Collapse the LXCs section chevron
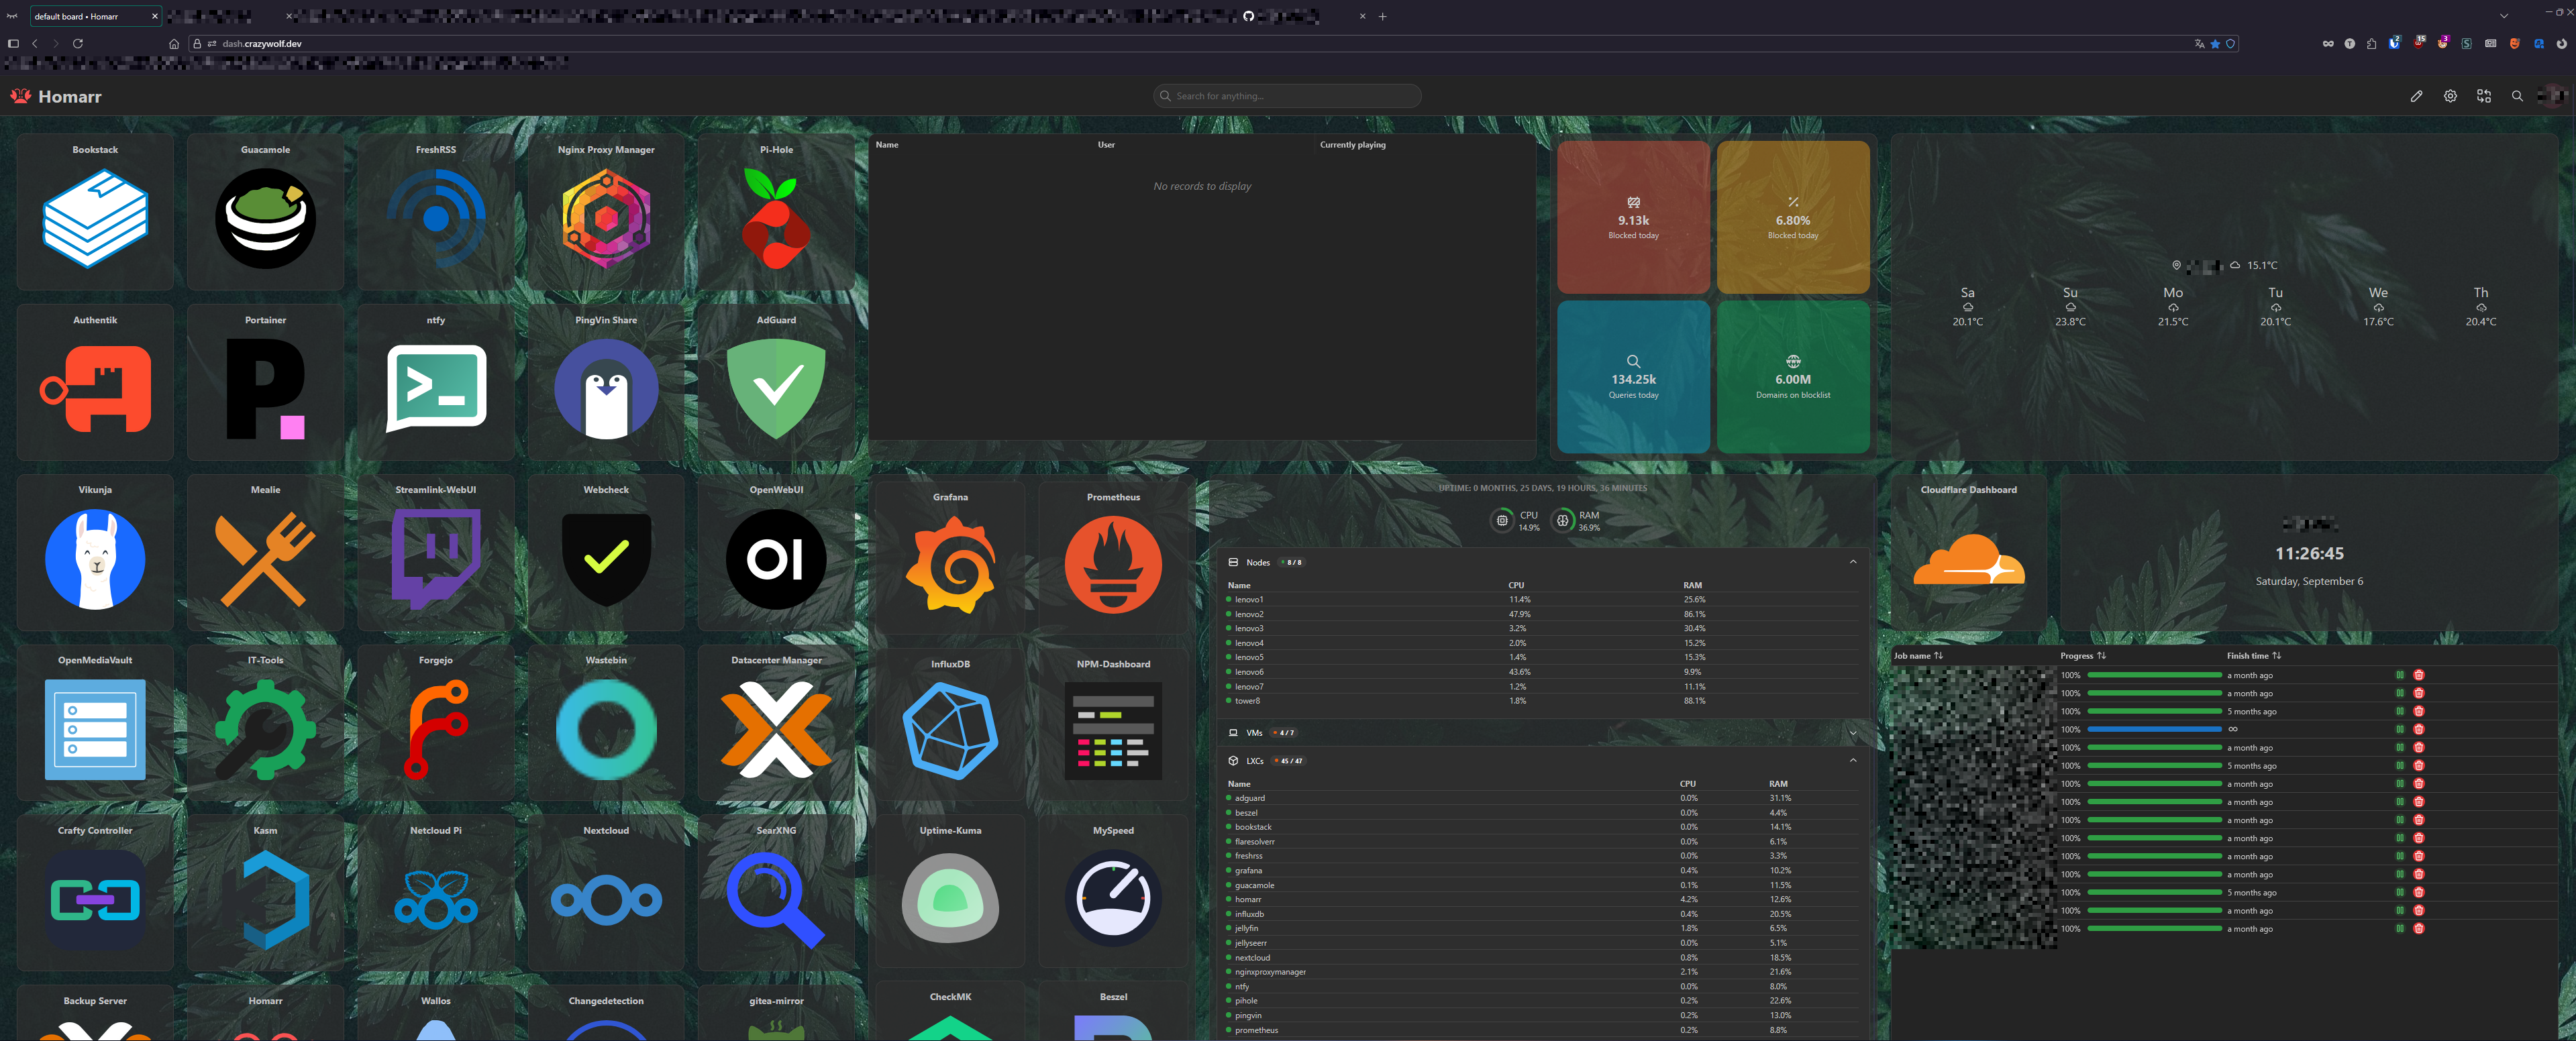This screenshot has width=2576, height=1041. (1852, 761)
